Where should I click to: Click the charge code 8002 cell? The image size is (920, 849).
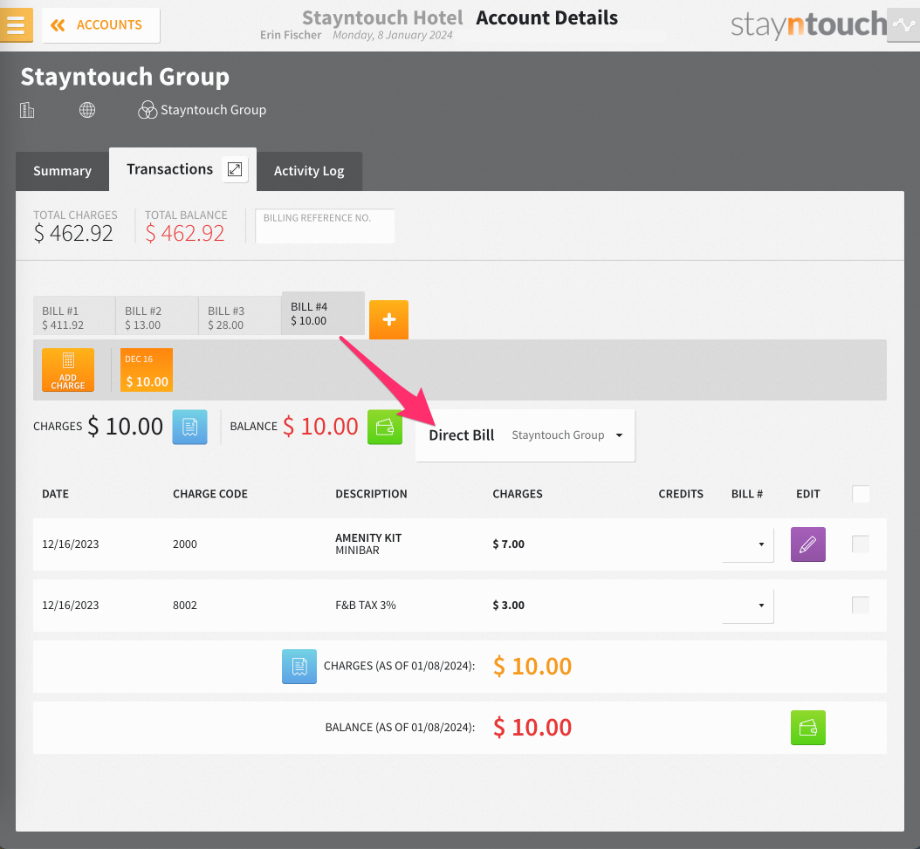click(x=185, y=605)
